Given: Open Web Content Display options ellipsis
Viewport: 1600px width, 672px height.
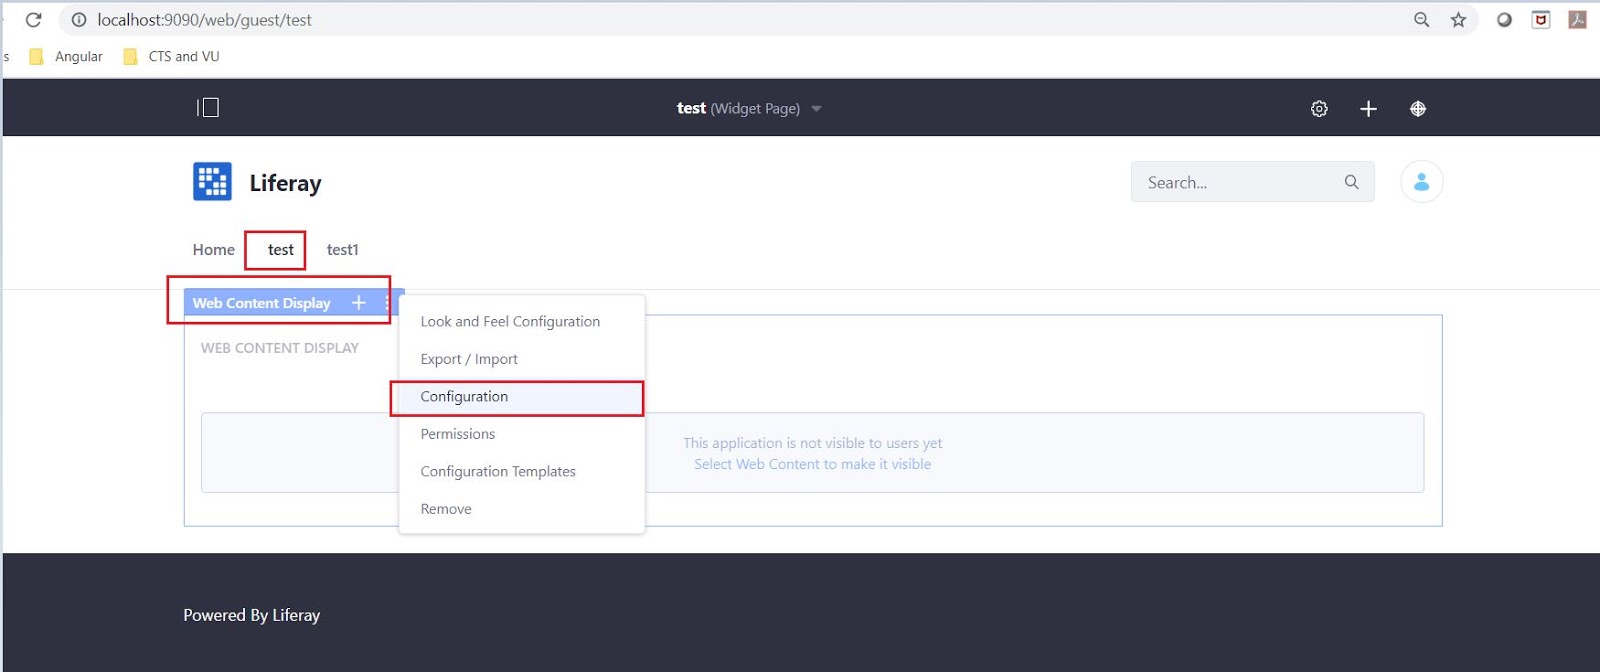Looking at the screenshot, I should pos(388,303).
